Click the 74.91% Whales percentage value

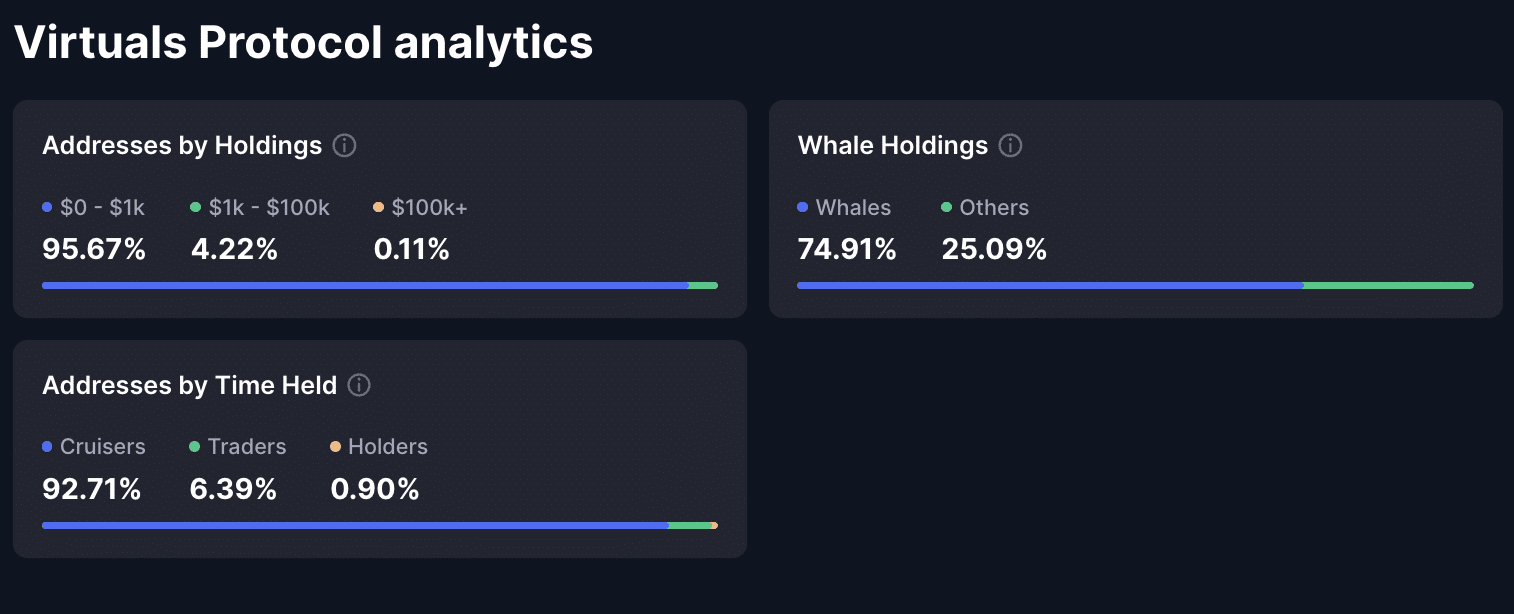coord(847,249)
